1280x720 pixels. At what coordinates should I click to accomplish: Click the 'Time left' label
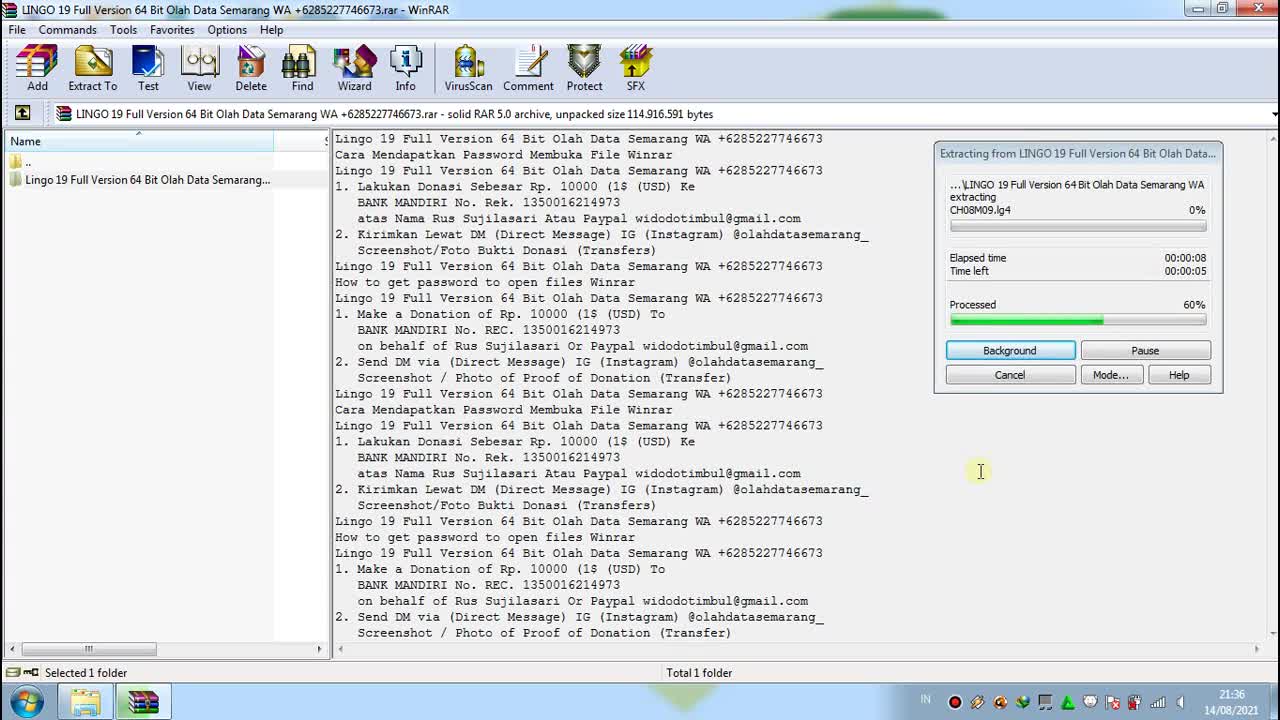(x=969, y=271)
